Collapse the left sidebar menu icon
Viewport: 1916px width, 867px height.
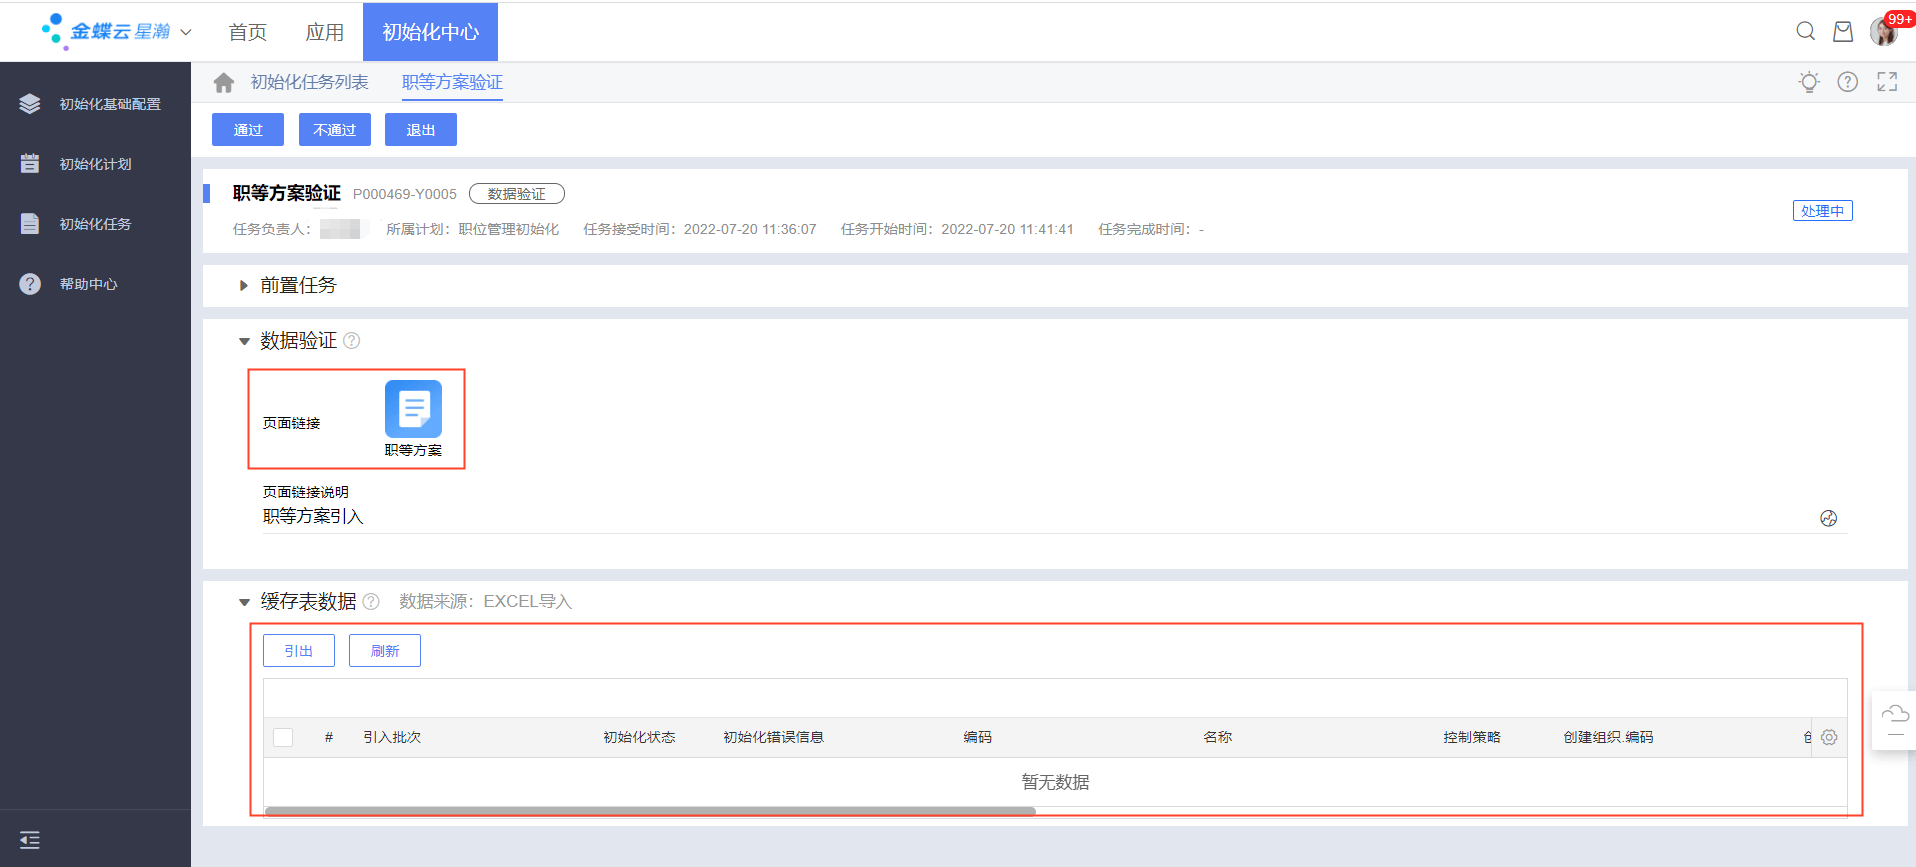[x=30, y=840]
